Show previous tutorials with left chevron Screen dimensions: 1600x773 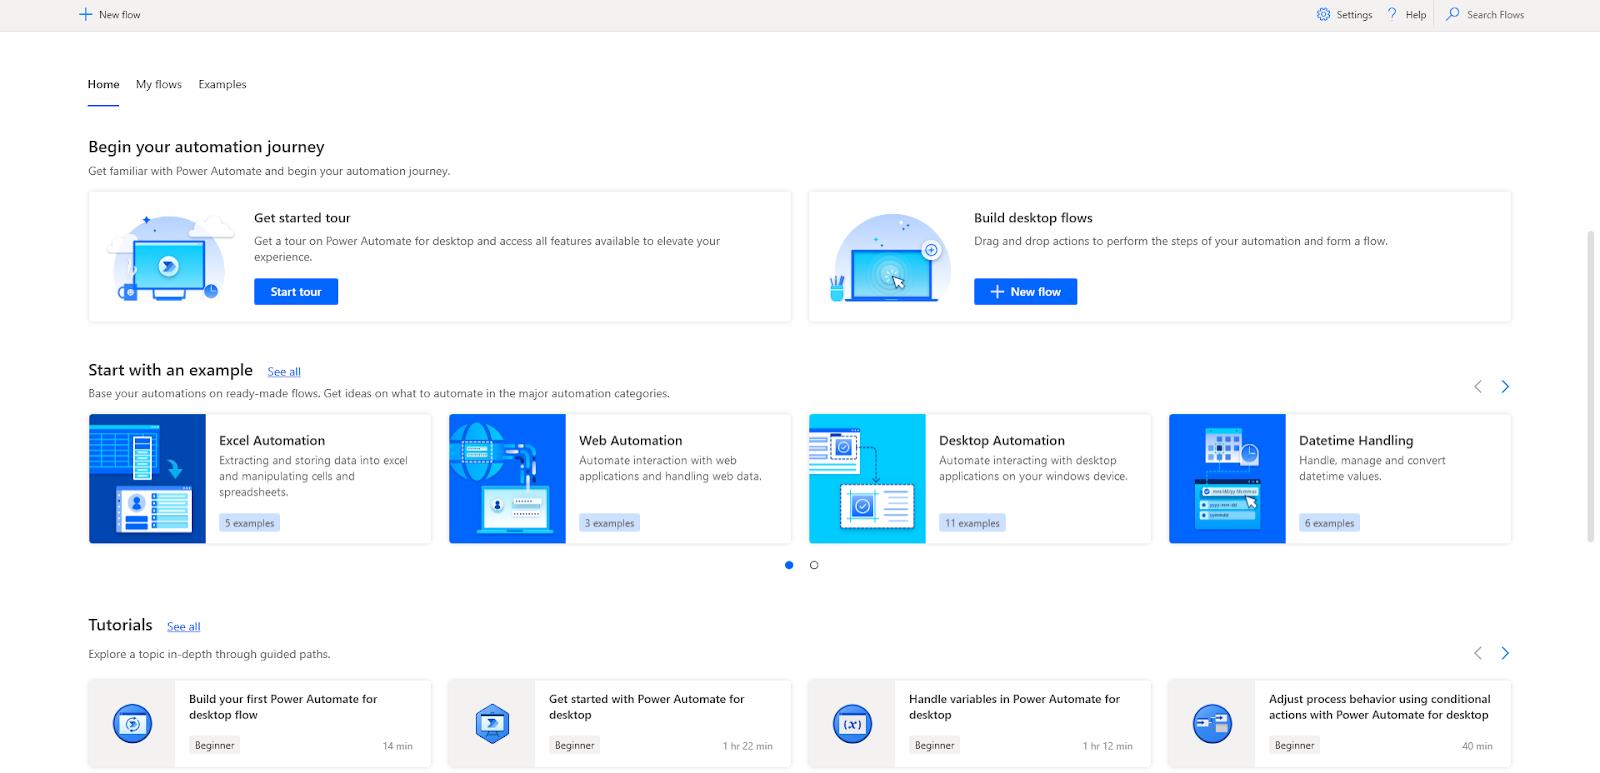click(1478, 653)
